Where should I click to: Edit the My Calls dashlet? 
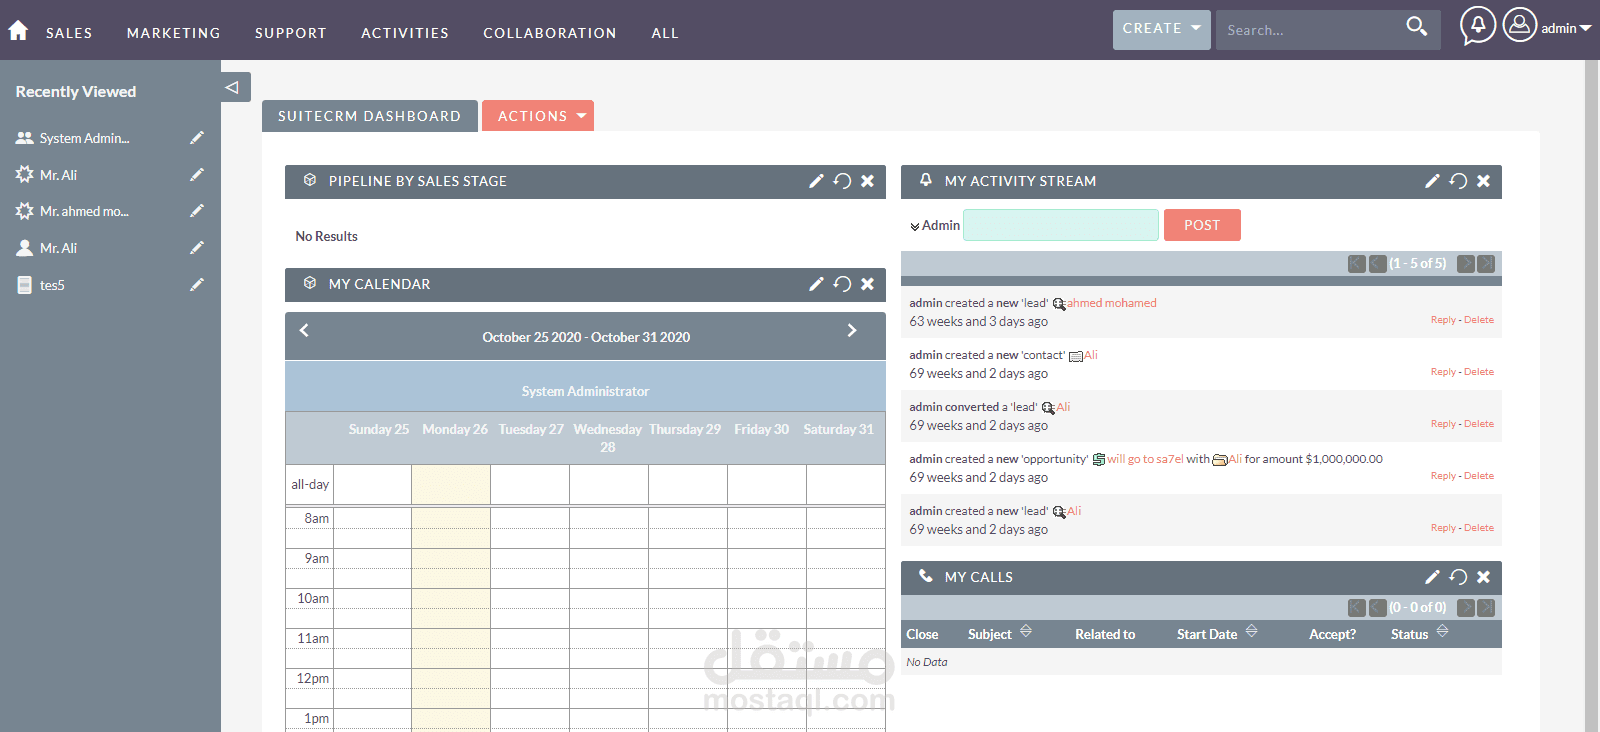click(1432, 577)
